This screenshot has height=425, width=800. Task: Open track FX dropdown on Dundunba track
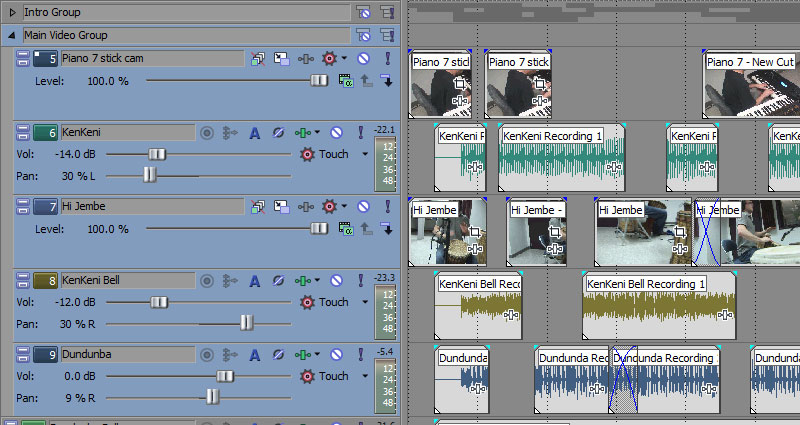(317, 354)
